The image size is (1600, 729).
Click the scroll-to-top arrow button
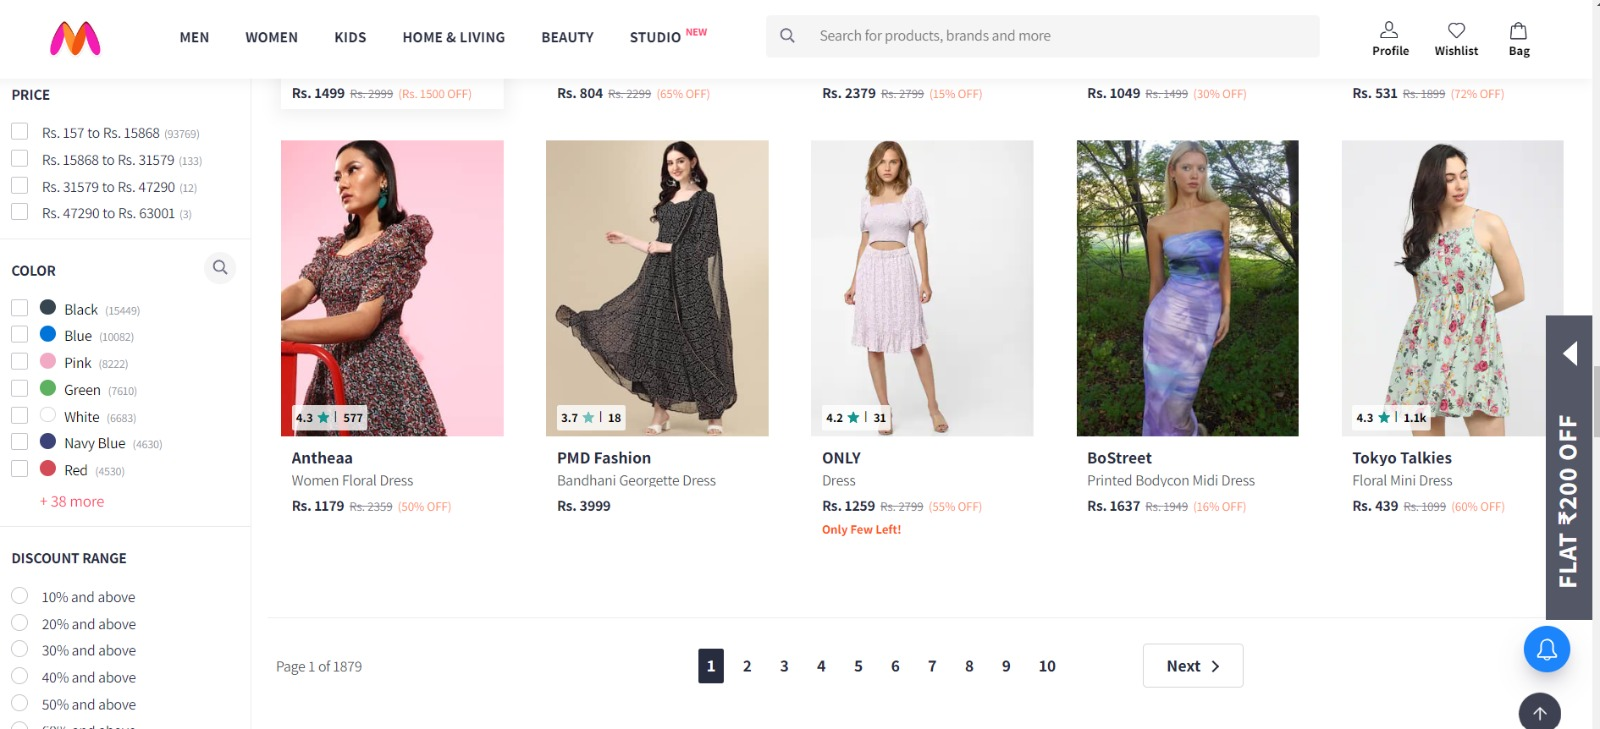pos(1539,712)
